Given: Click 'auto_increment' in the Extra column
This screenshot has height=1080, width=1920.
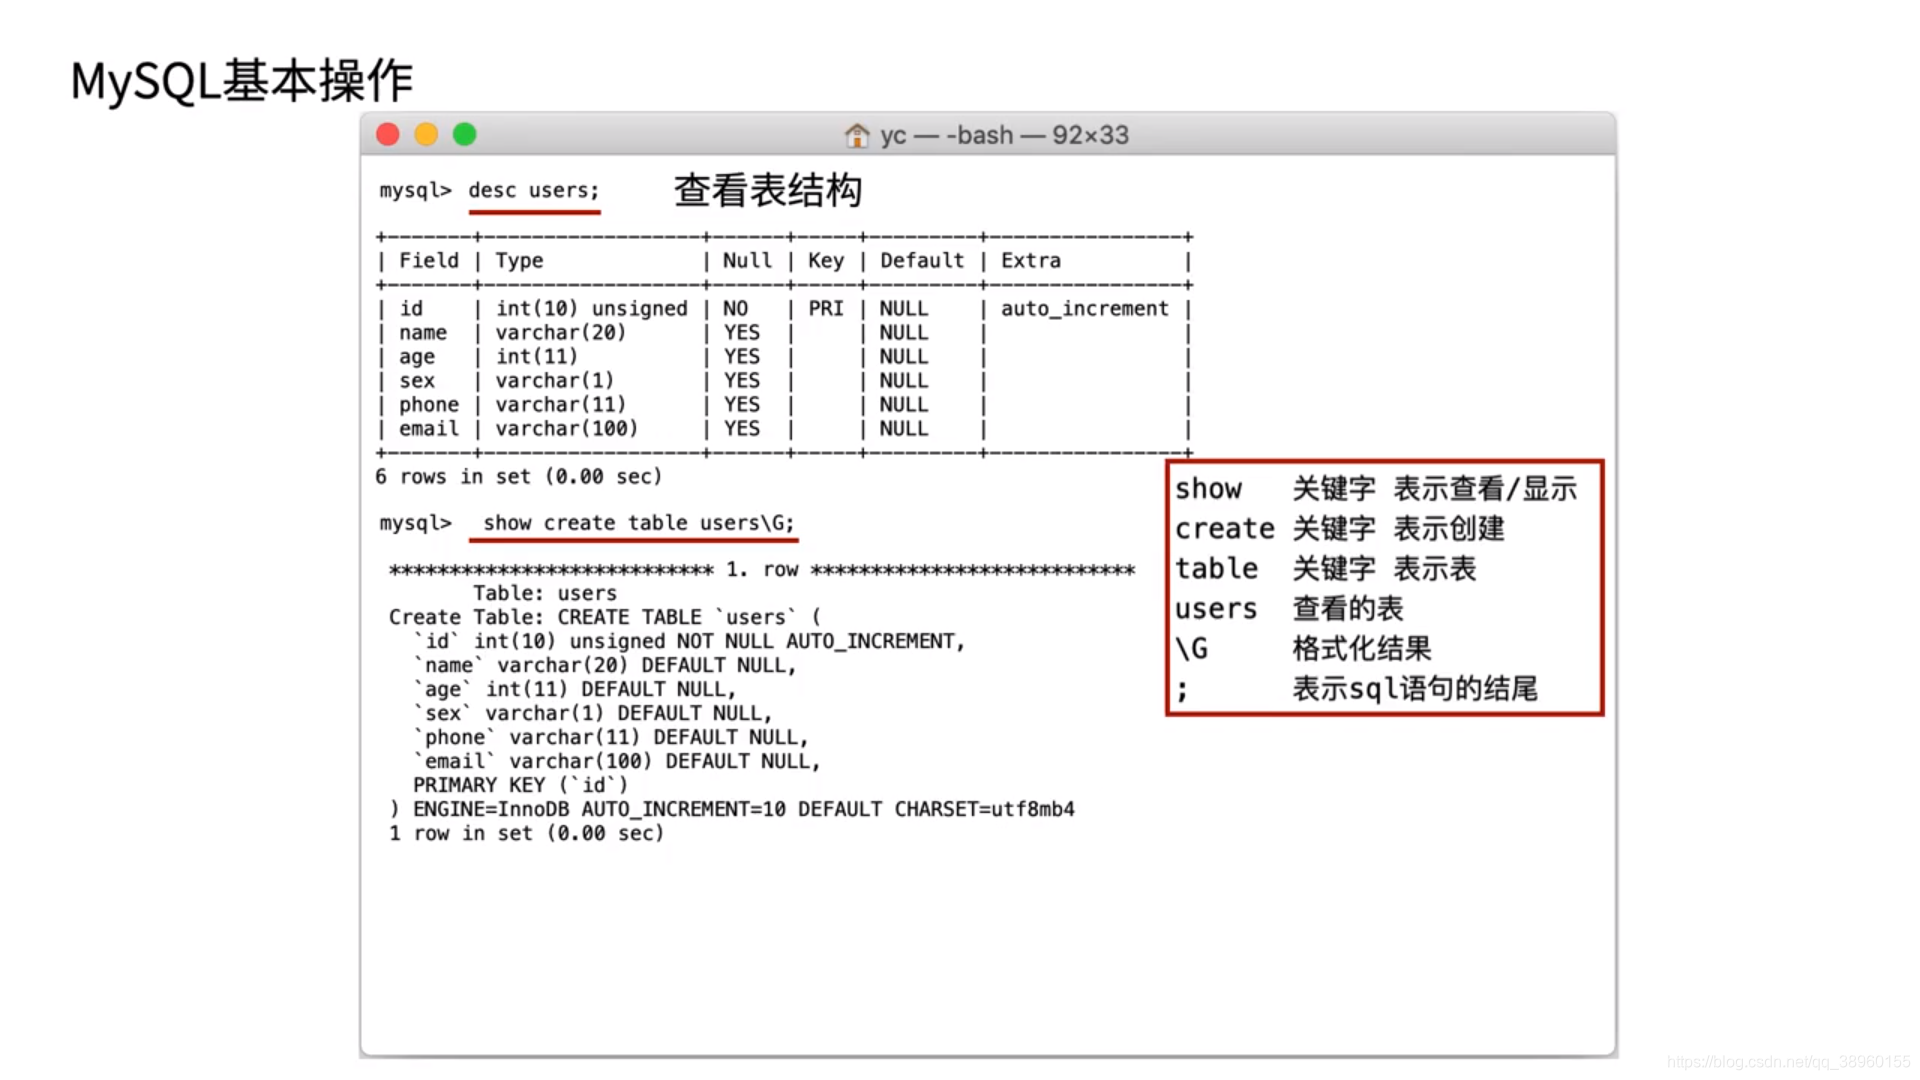Looking at the screenshot, I should tap(1084, 308).
